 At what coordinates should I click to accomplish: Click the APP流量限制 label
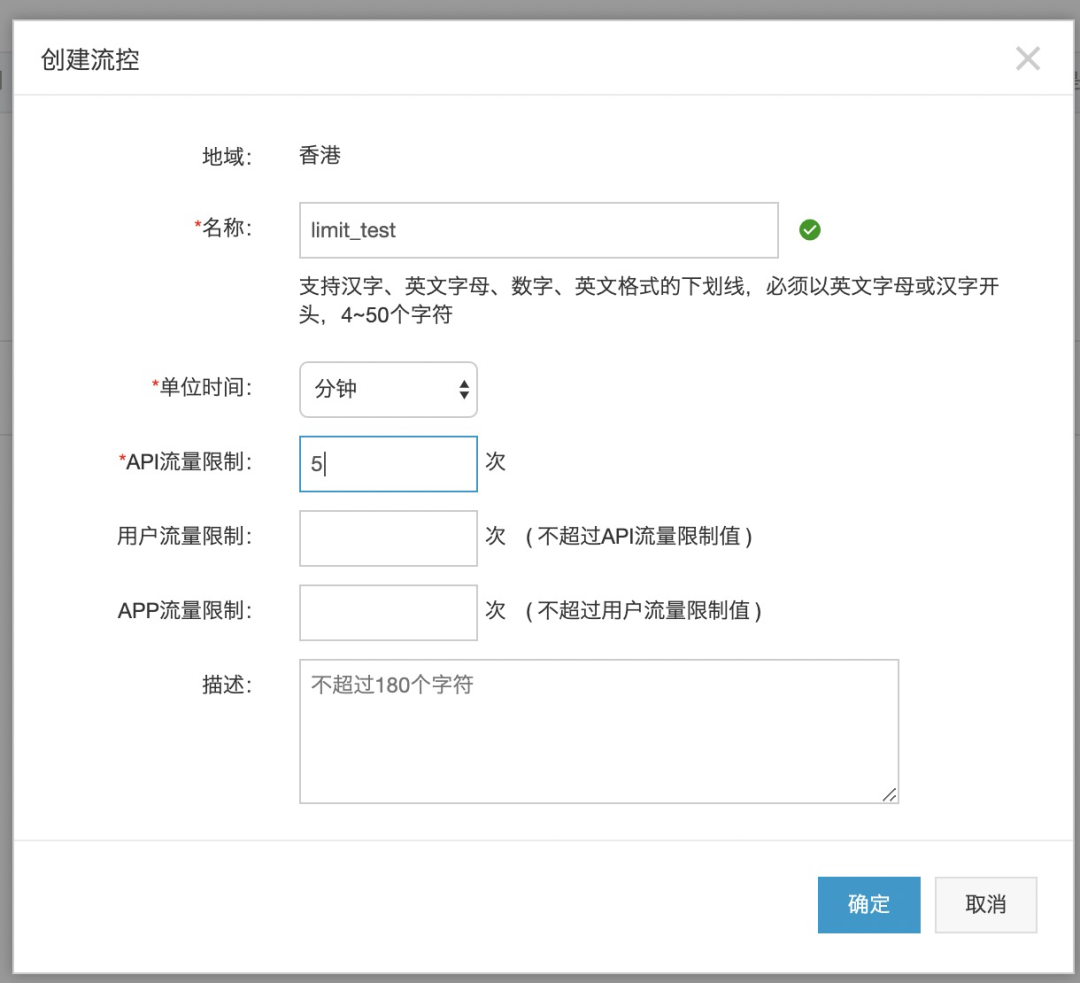(185, 610)
